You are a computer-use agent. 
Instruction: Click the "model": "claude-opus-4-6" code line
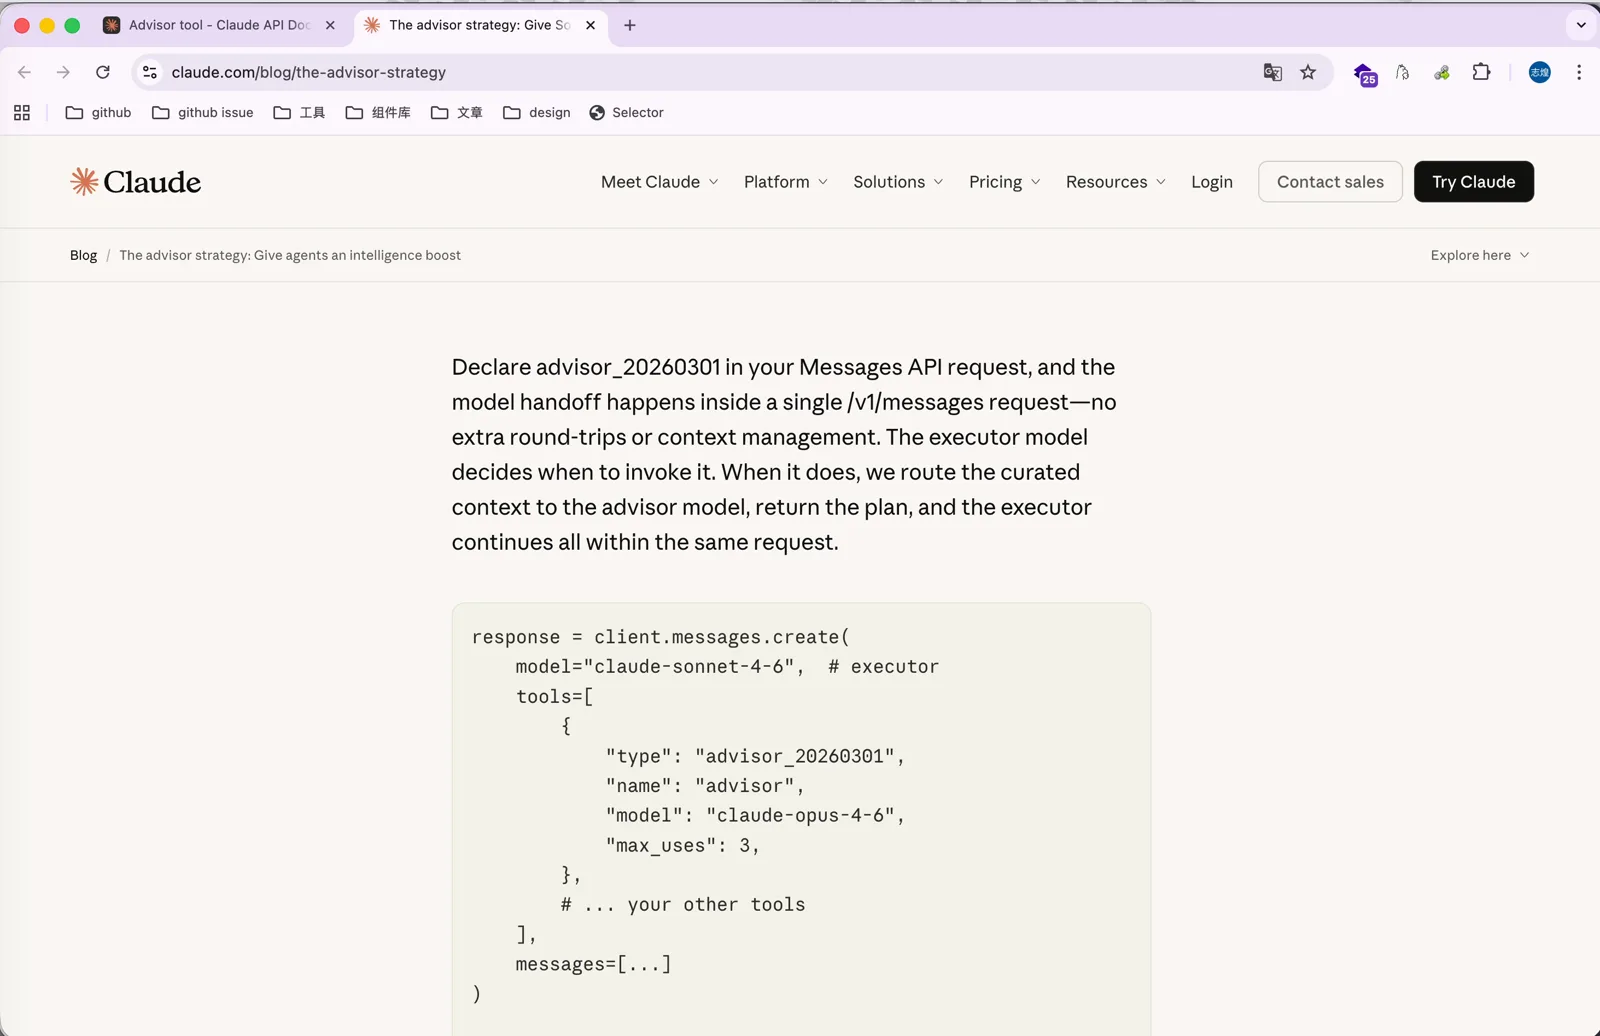click(755, 816)
